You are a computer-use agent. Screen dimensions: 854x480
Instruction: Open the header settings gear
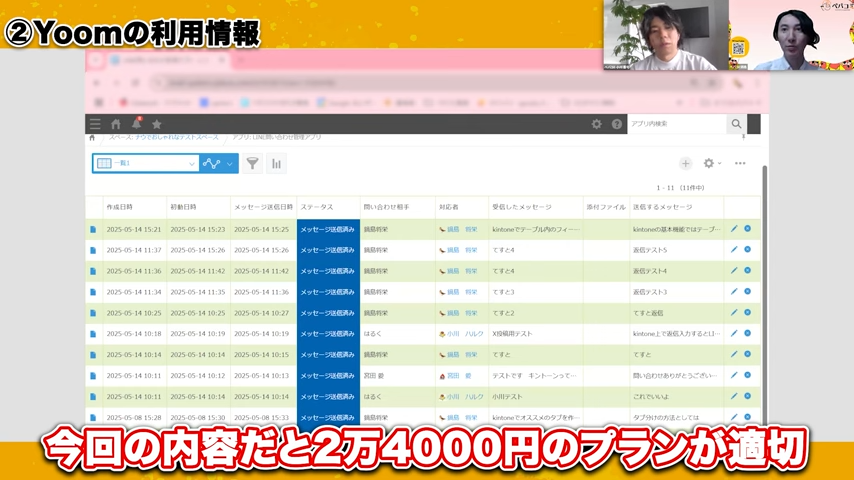tap(597, 124)
